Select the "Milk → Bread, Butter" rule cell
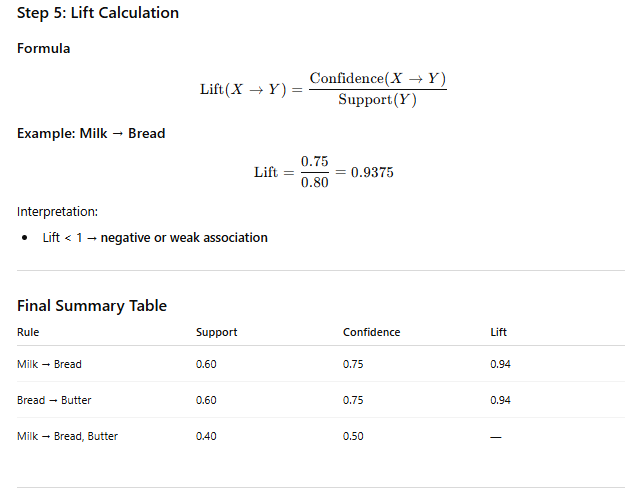This screenshot has height=498, width=625. [67, 436]
